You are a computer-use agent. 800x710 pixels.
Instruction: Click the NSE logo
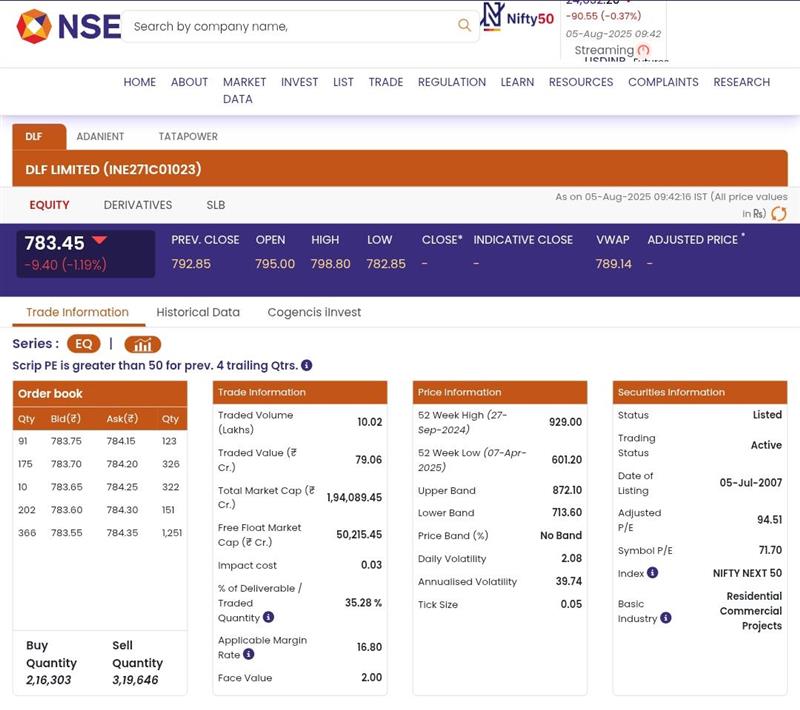(x=68, y=26)
